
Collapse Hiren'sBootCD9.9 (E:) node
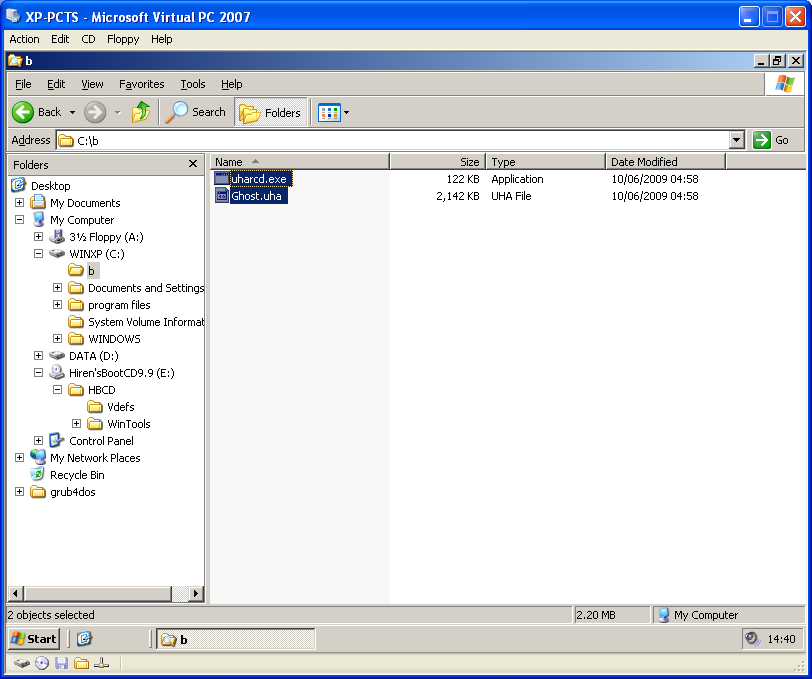point(38,372)
